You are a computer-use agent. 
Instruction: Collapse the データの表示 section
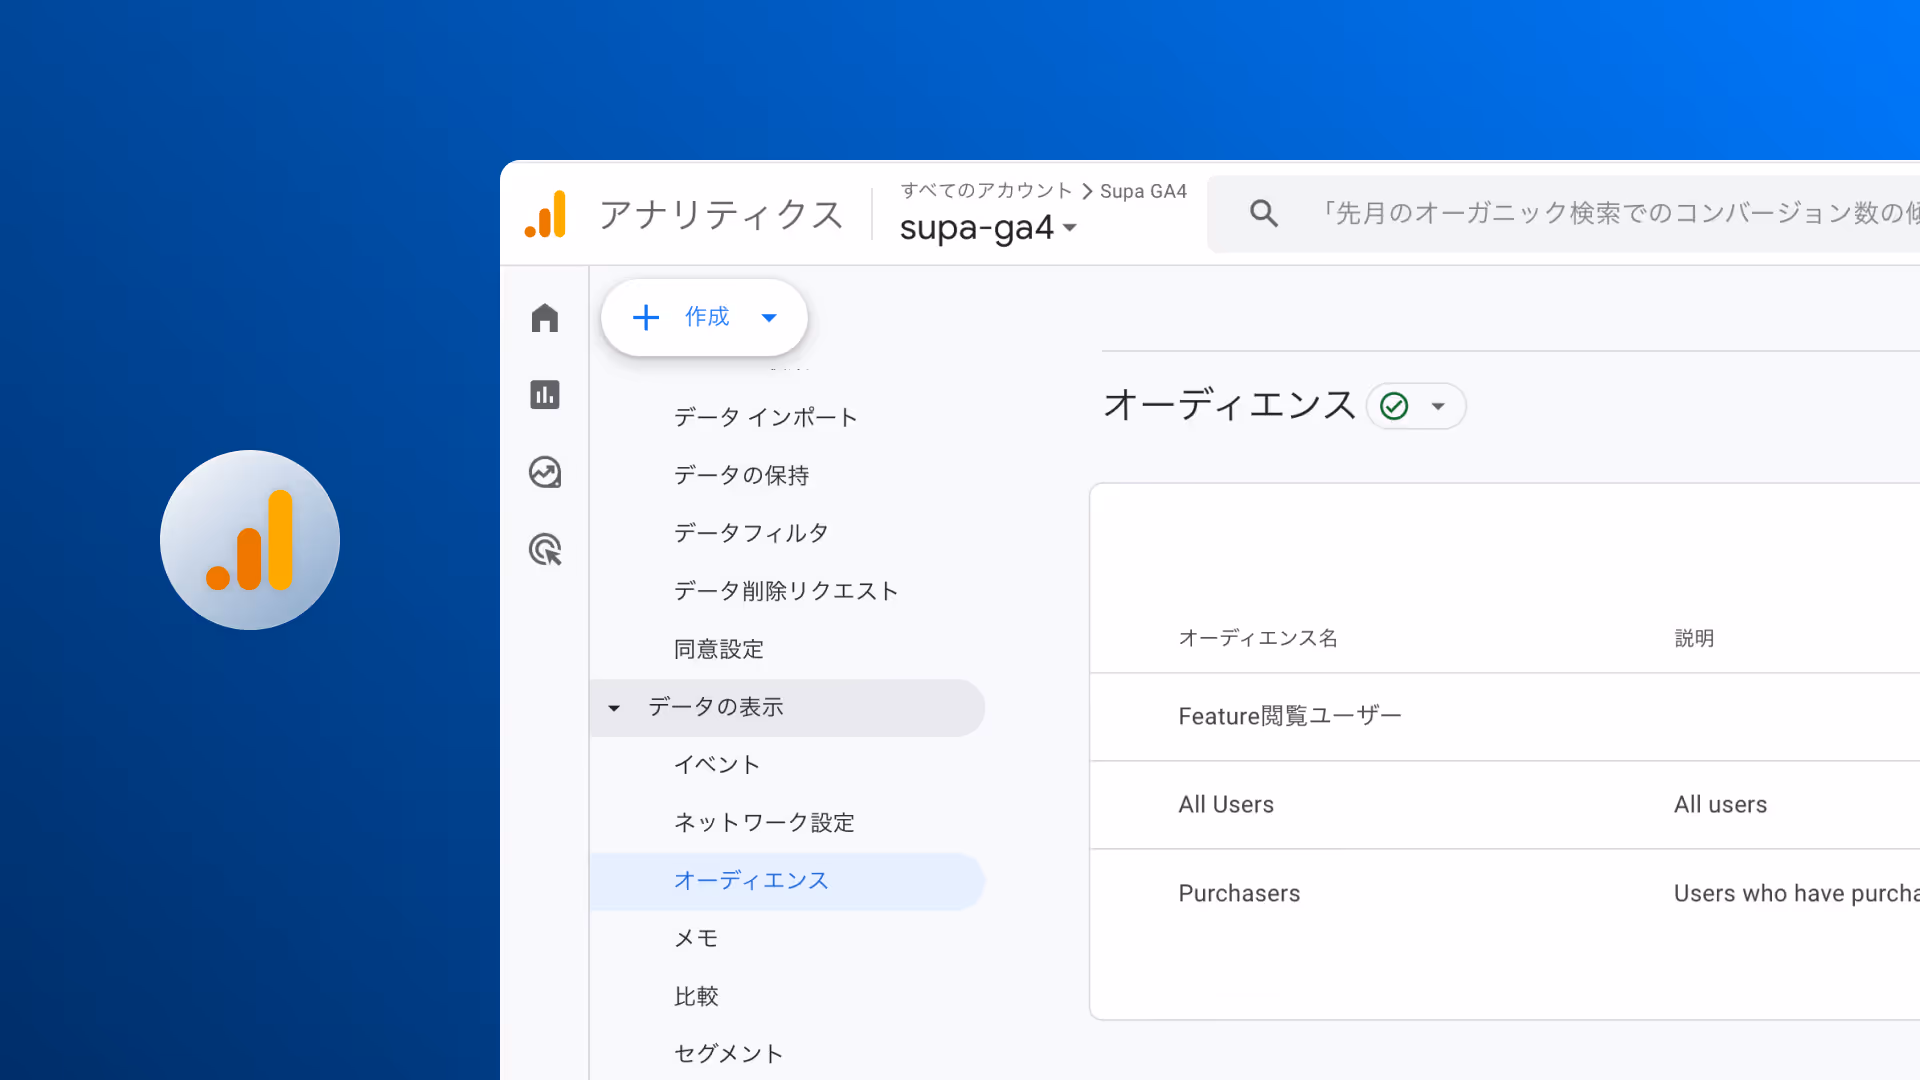point(614,708)
